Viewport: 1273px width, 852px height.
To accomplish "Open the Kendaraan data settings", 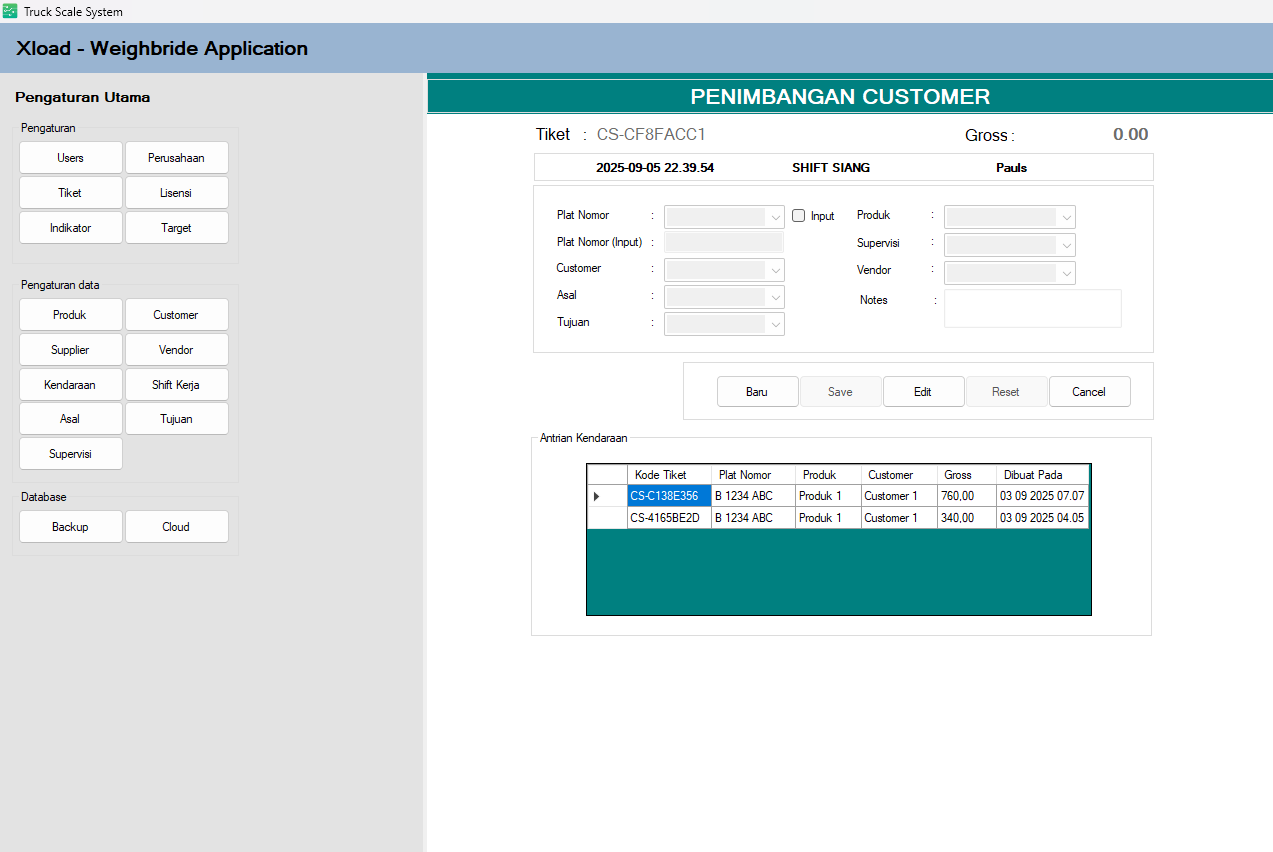I will [x=70, y=385].
